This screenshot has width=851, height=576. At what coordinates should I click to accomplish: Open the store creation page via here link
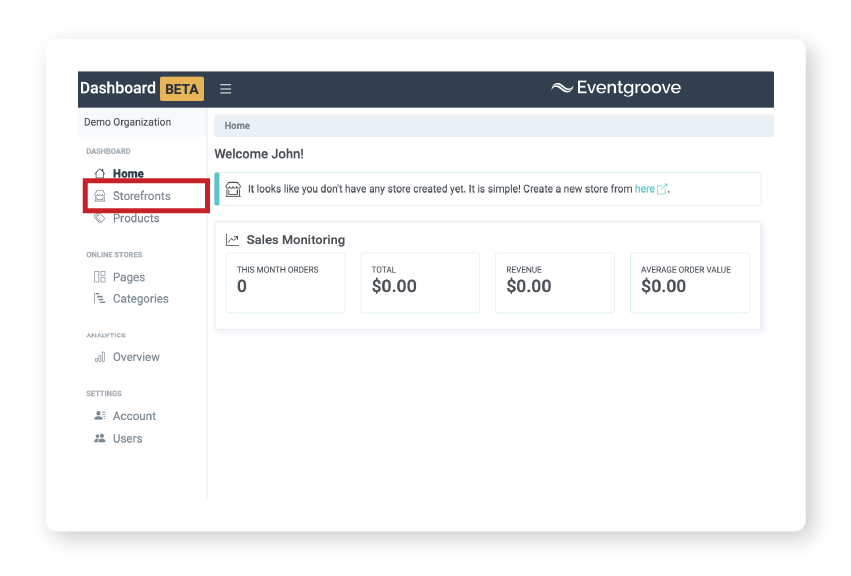pyautogui.click(x=644, y=189)
